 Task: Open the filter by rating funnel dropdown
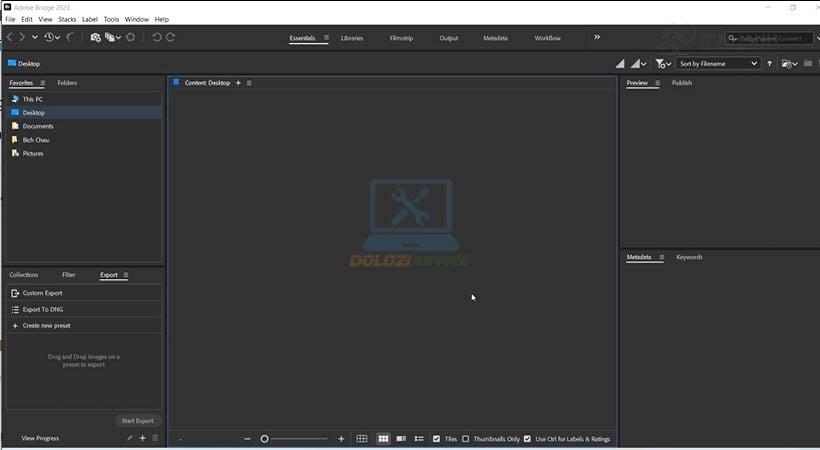tap(663, 63)
